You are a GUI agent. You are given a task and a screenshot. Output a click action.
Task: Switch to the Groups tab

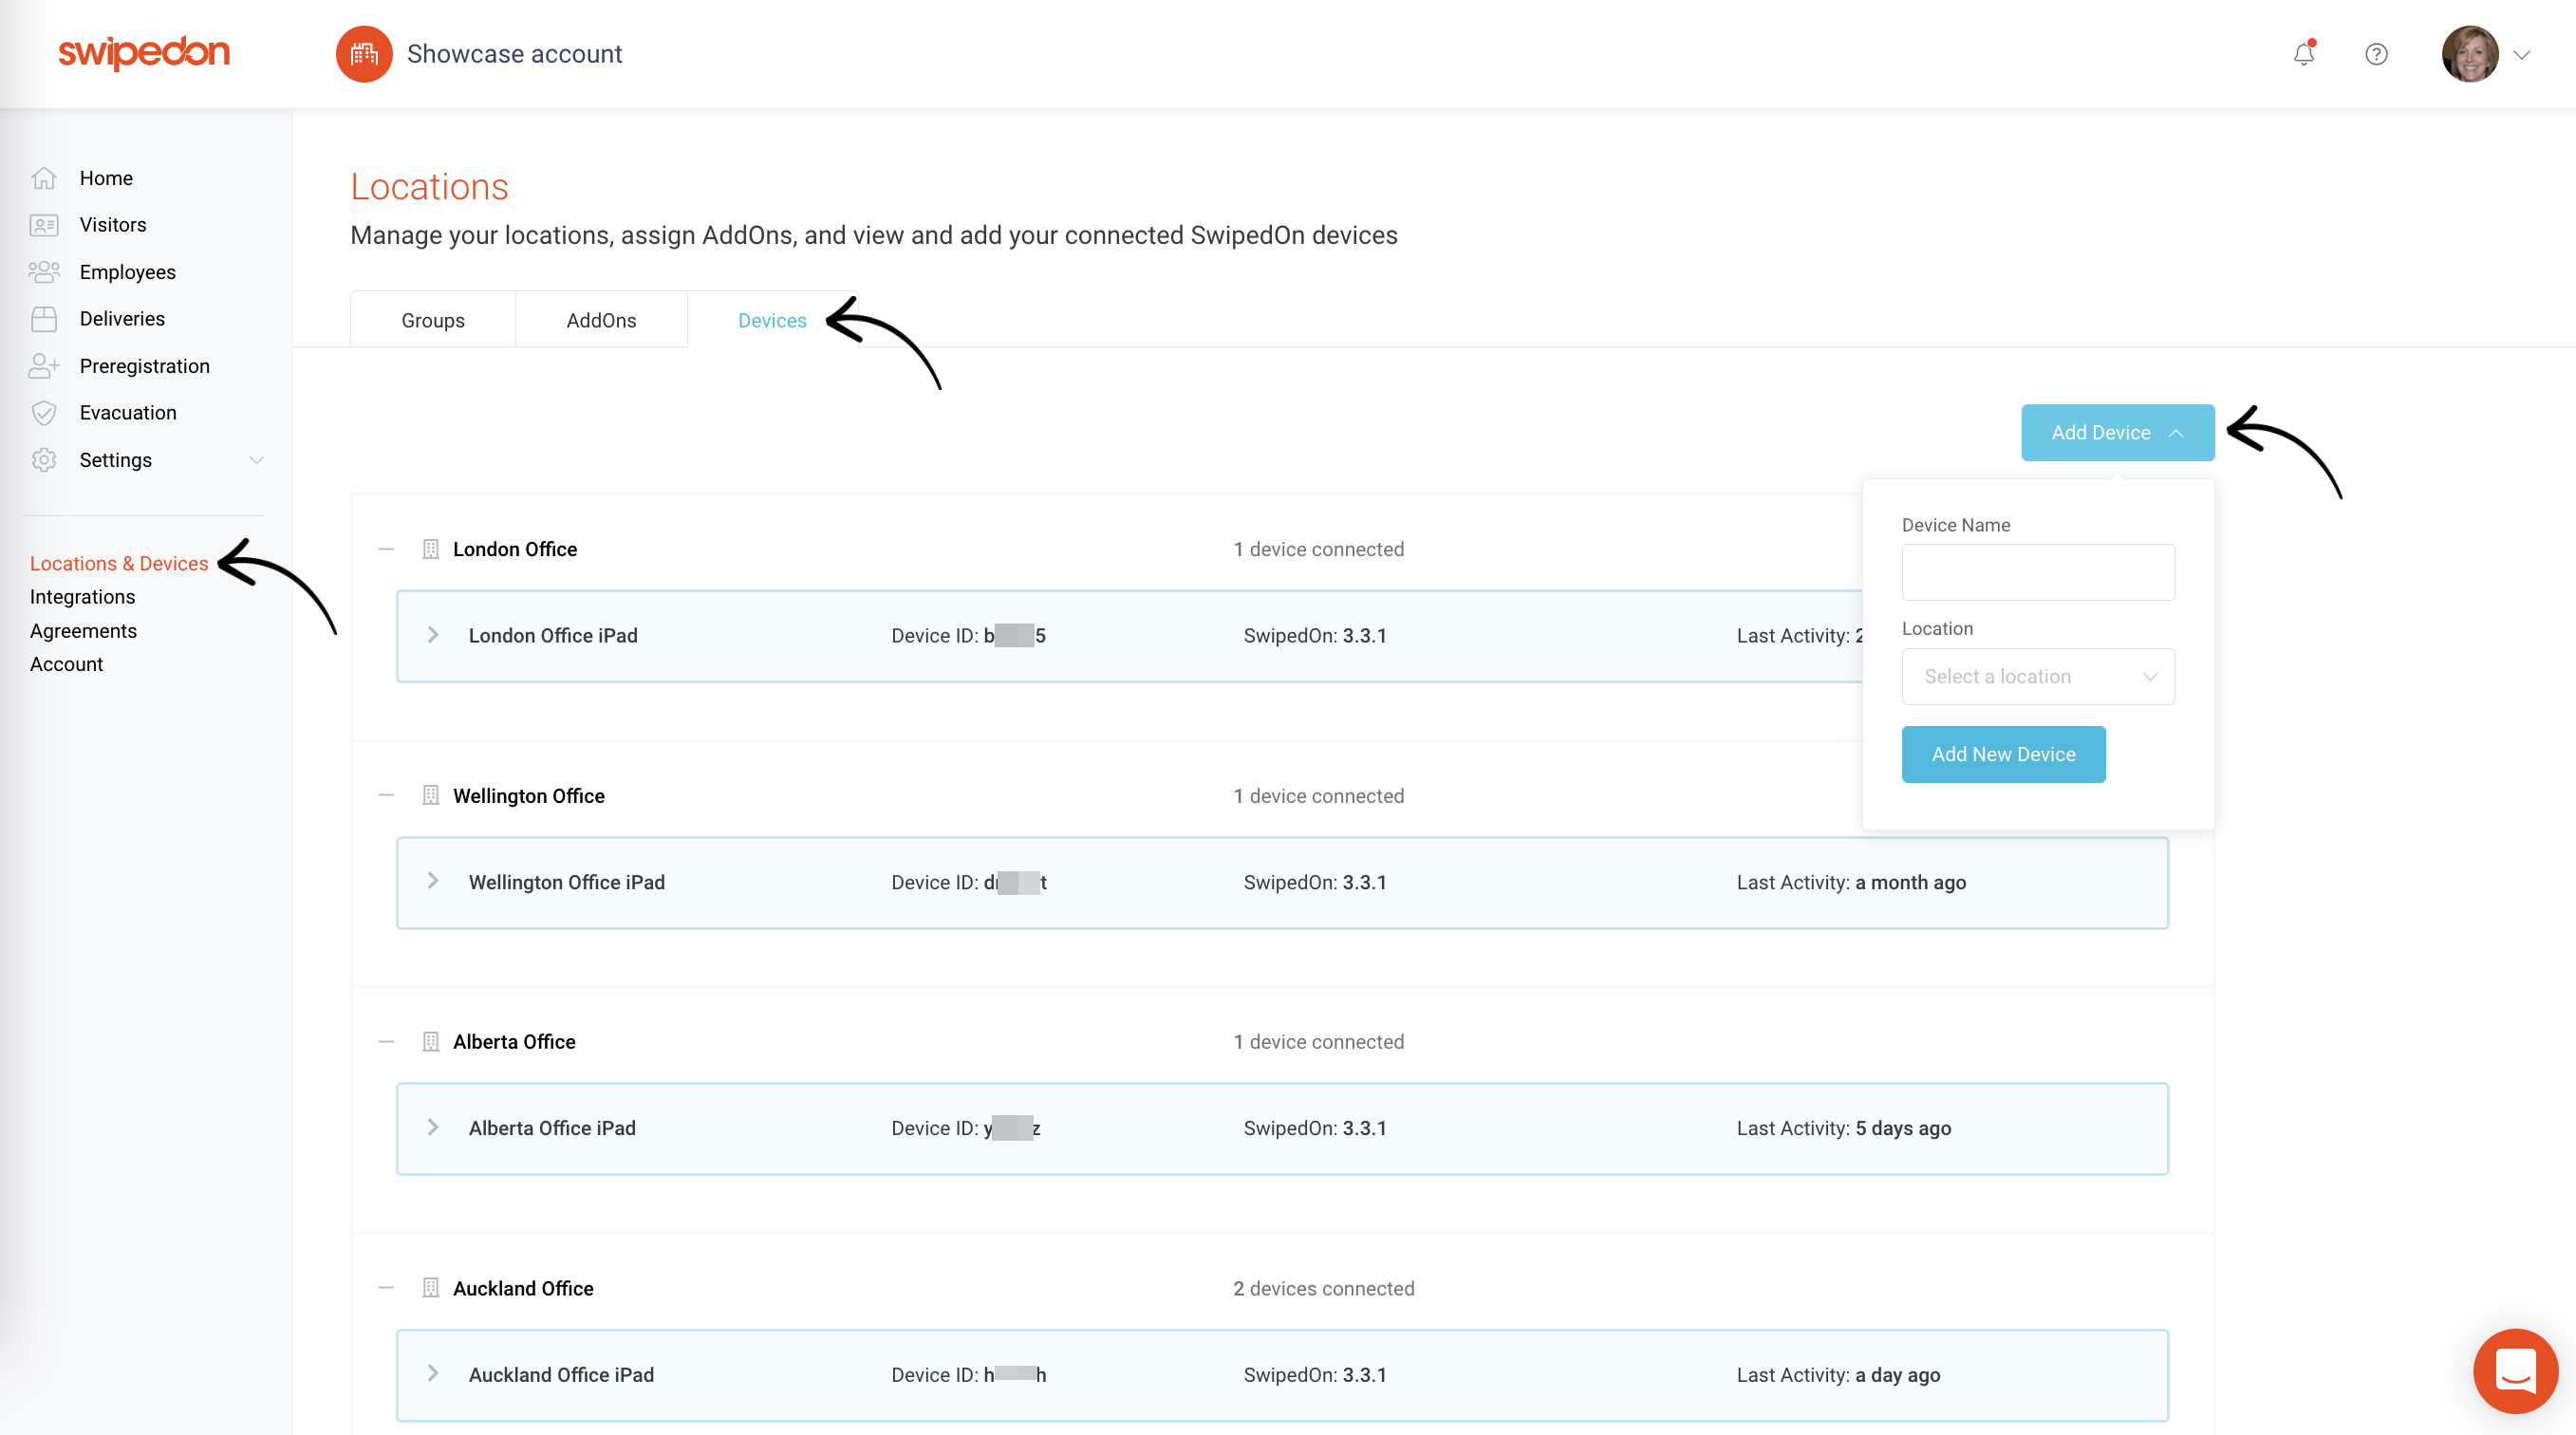click(x=432, y=319)
